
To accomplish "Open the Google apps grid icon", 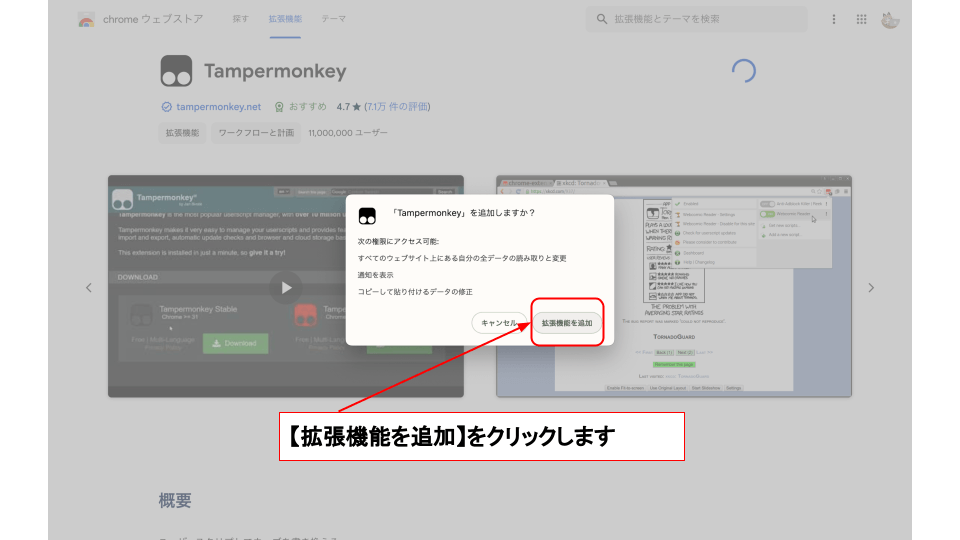I will (x=861, y=19).
